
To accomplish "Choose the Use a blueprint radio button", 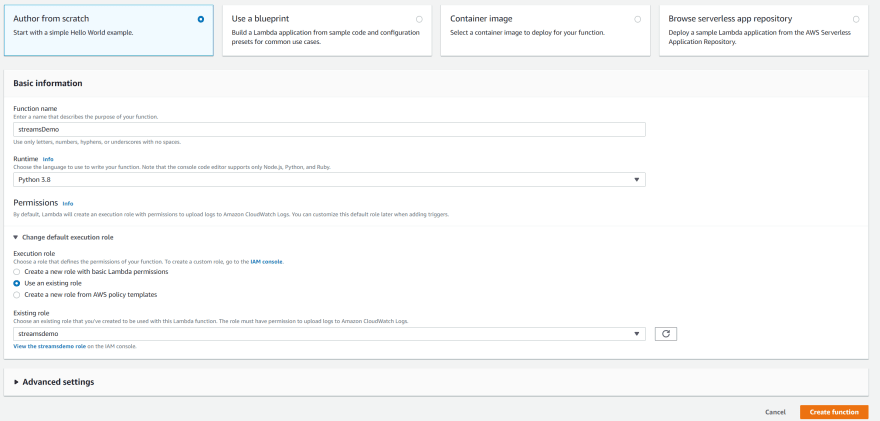I will click(419, 19).
